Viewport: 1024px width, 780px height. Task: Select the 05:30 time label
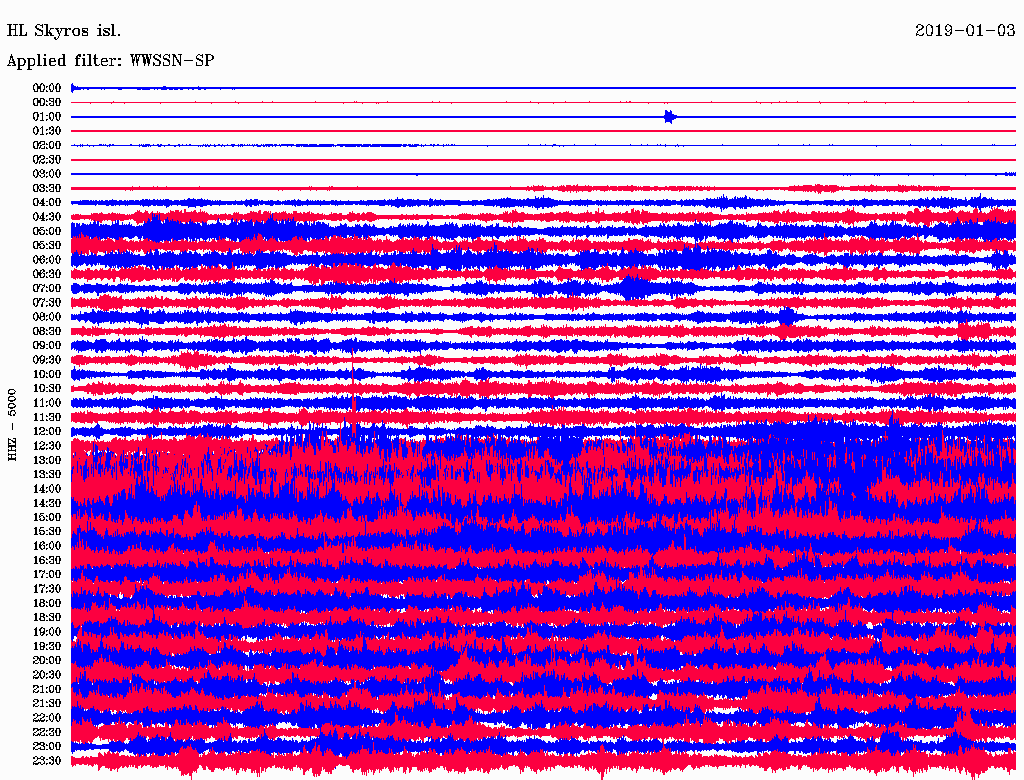[x=47, y=245]
